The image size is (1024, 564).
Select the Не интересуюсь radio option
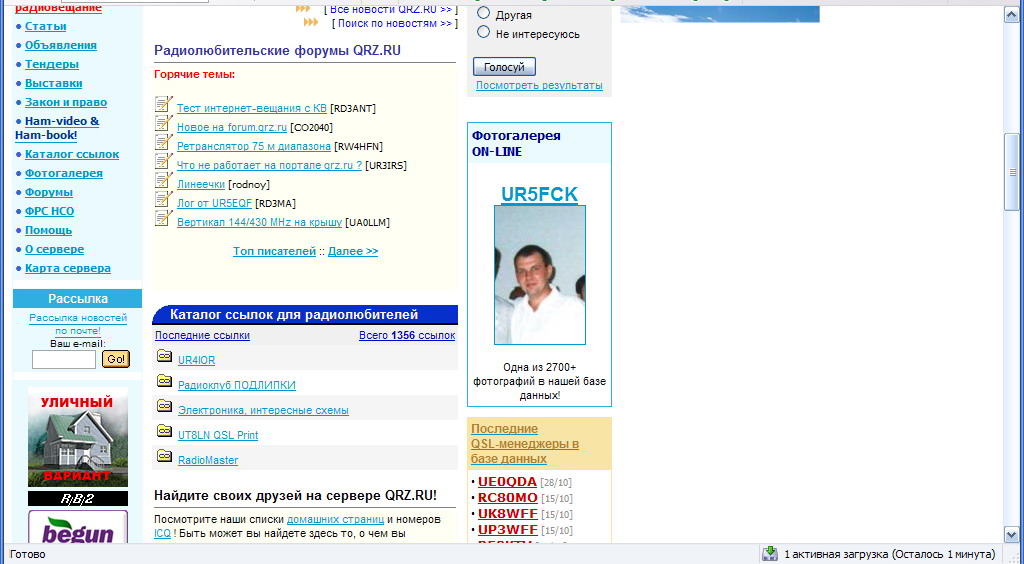point(483,32)
